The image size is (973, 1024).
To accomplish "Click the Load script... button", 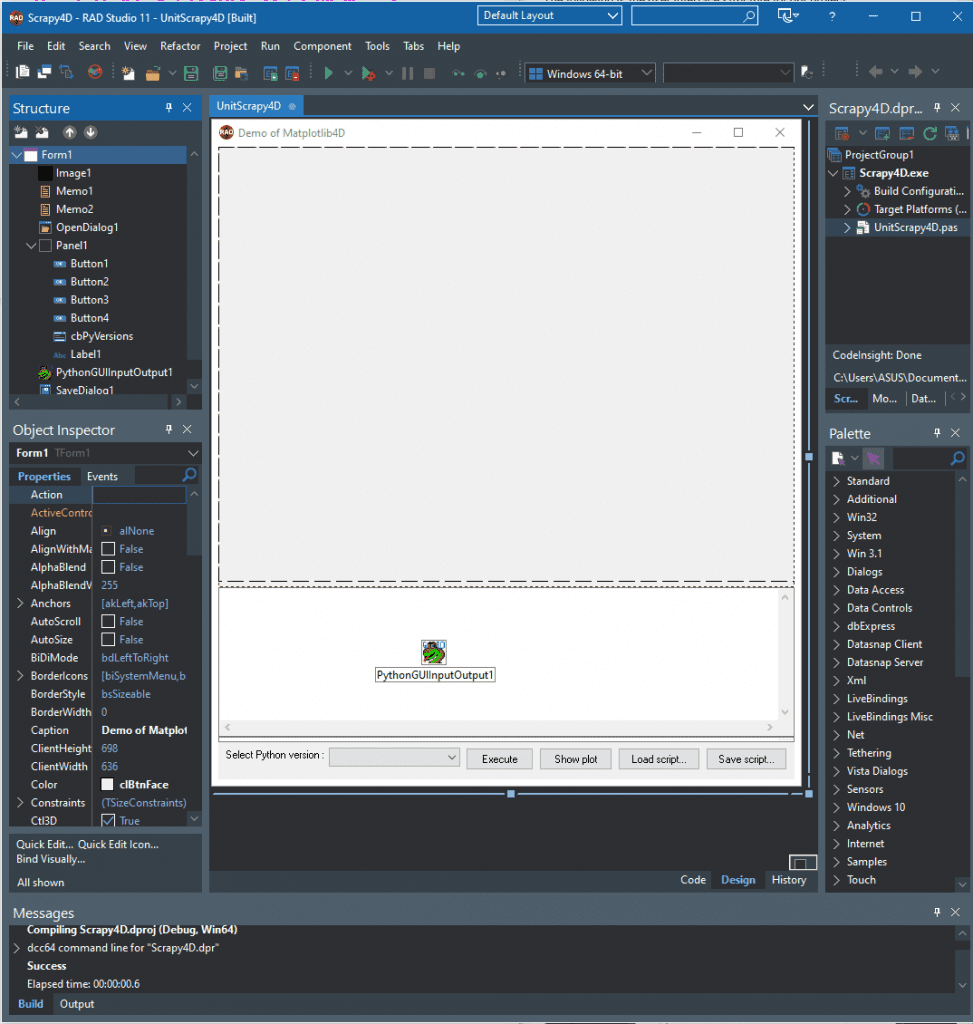I will pos(658,759).
